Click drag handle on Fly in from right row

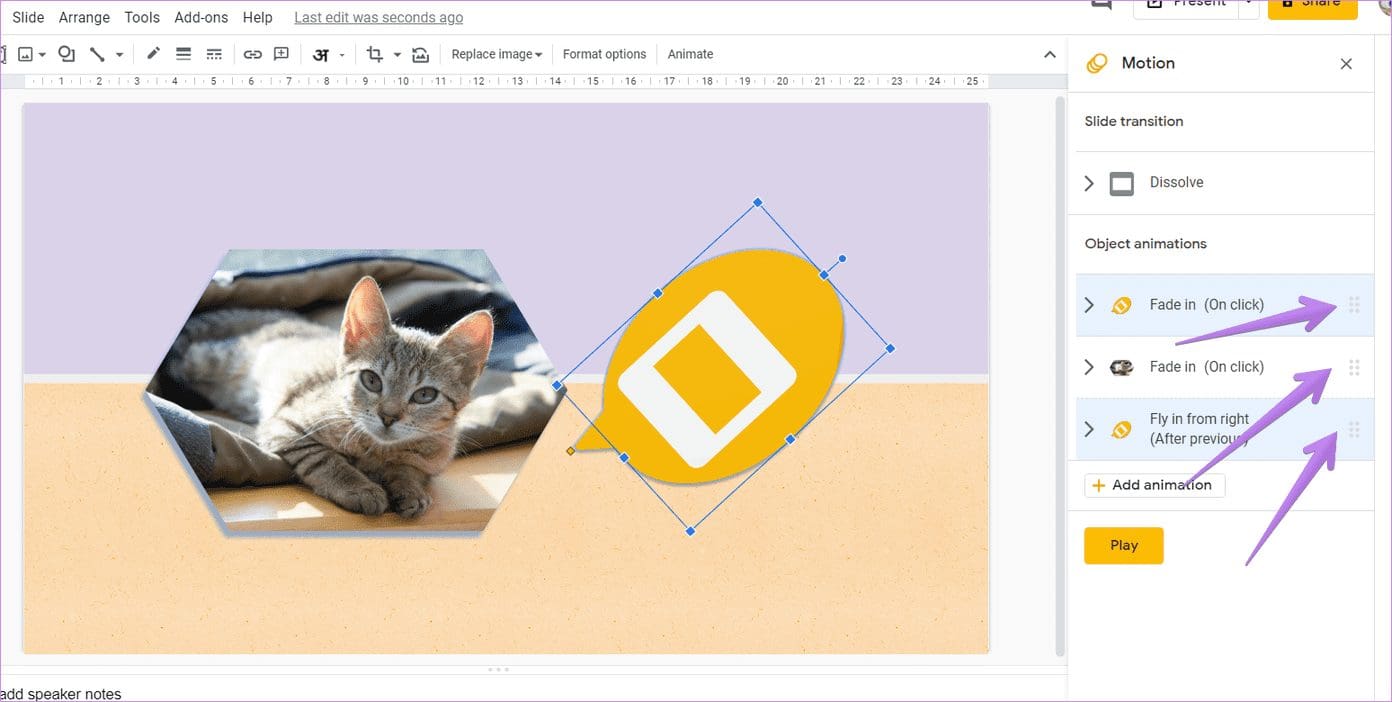coord(1354,429)
